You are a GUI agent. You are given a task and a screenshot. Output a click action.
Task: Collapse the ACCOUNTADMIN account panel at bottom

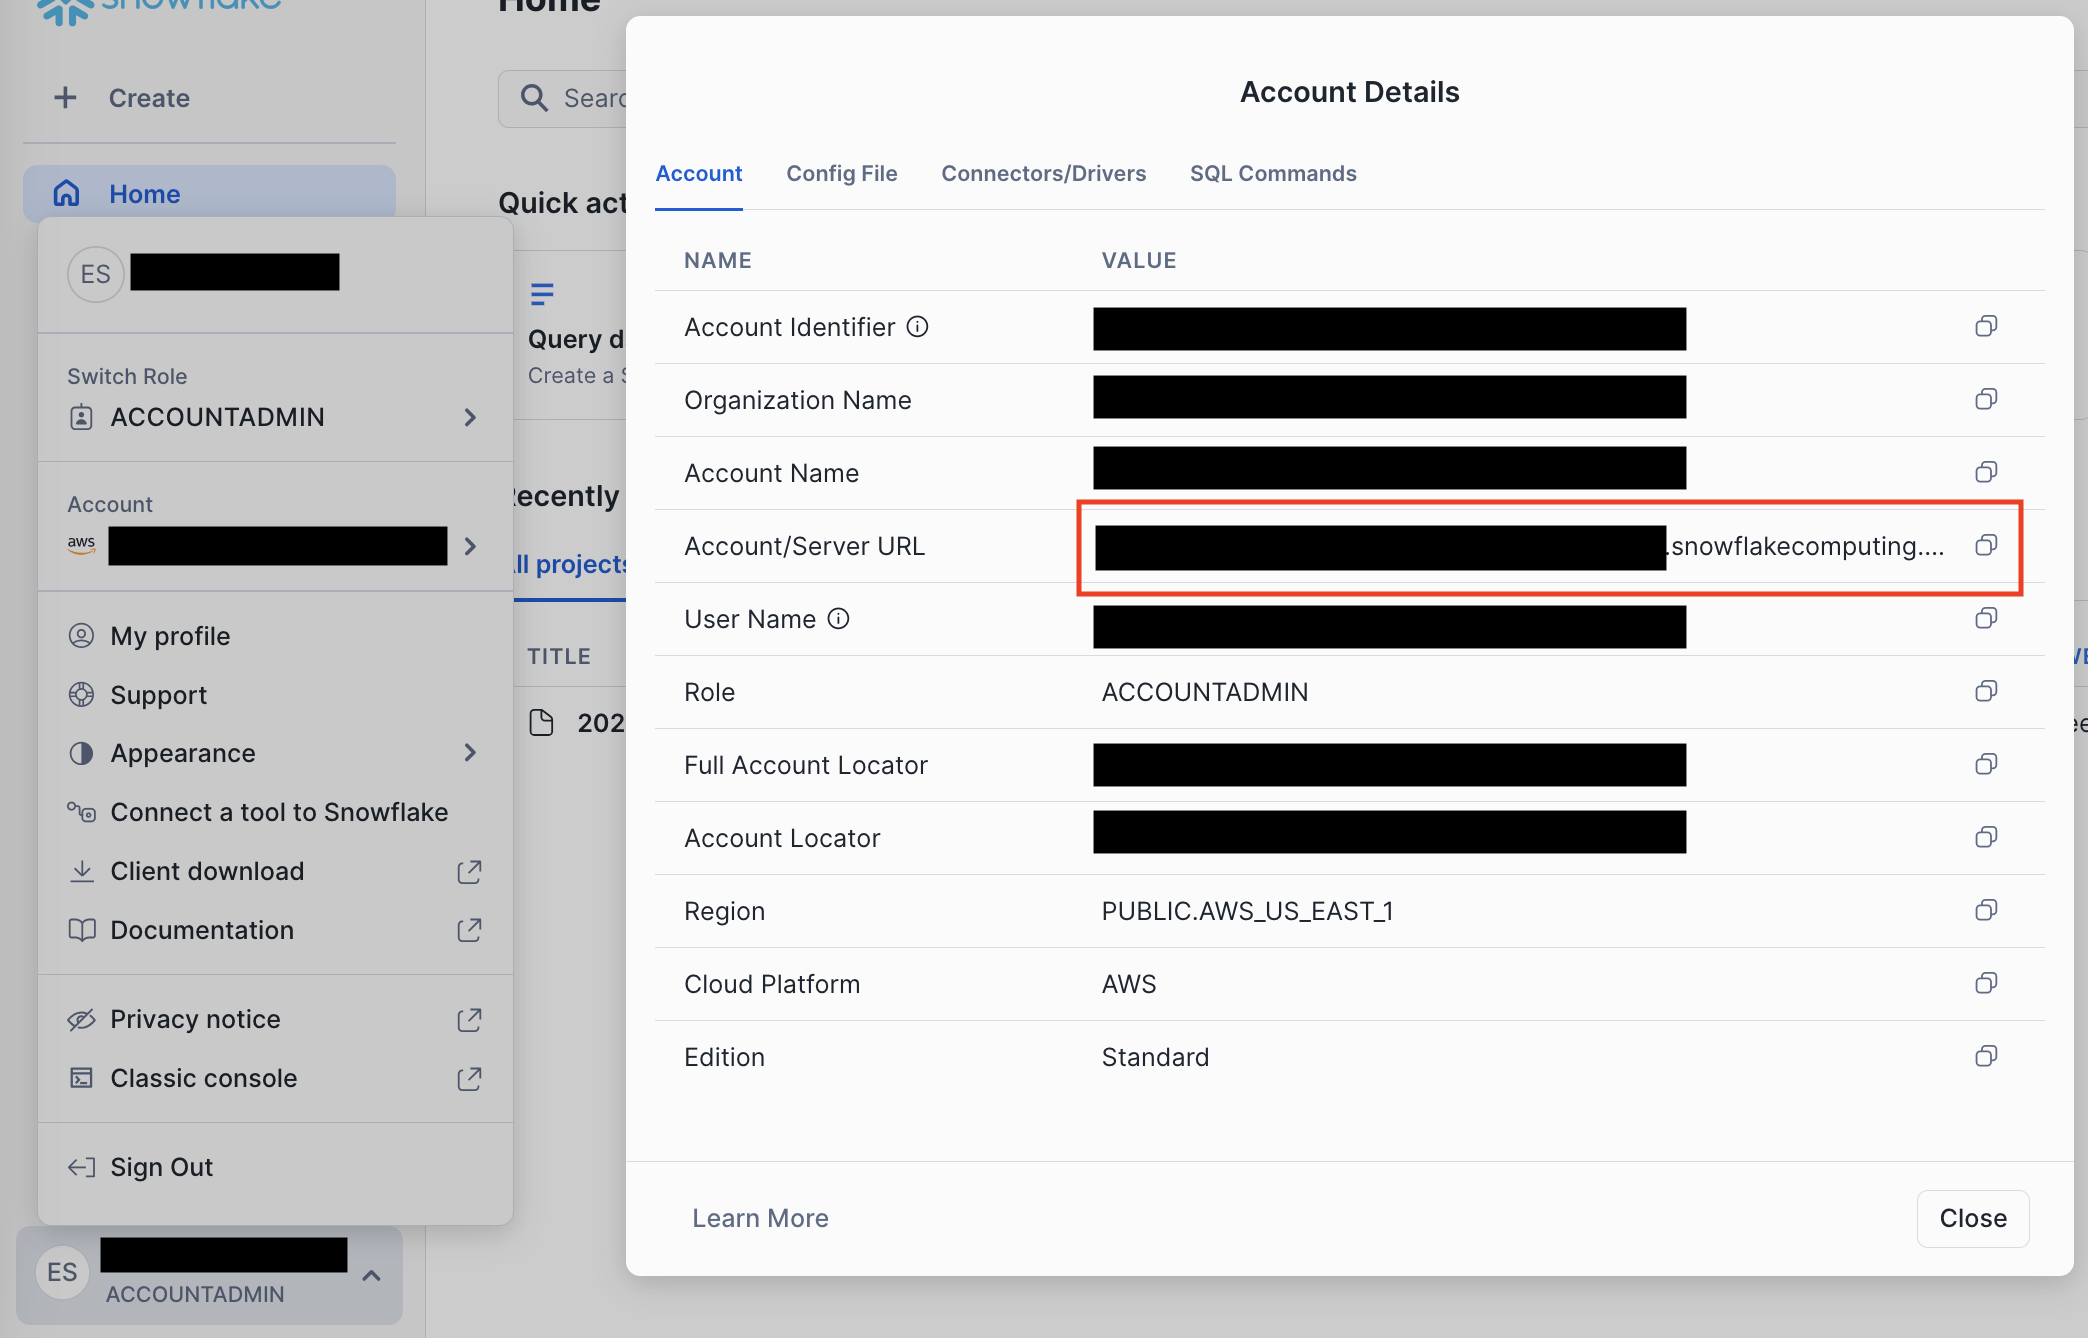372,1275
